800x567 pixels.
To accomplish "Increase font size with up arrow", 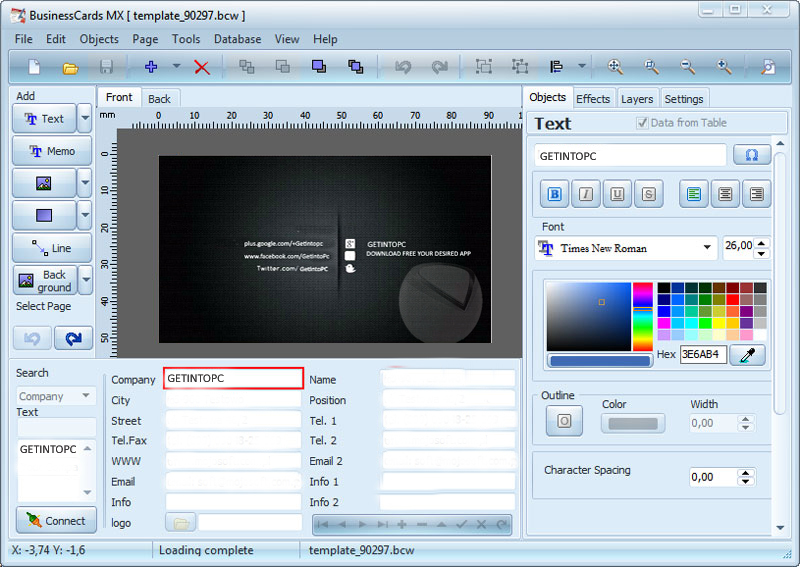I will pos(761,243).
